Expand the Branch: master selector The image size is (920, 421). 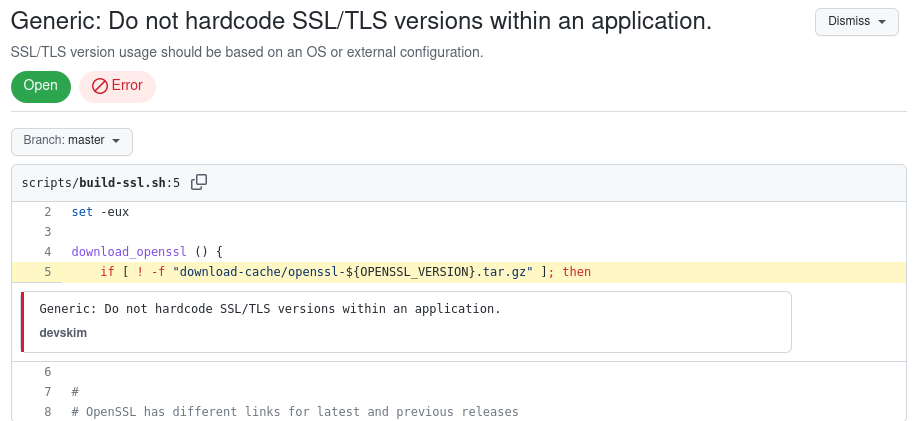[72, 141]
